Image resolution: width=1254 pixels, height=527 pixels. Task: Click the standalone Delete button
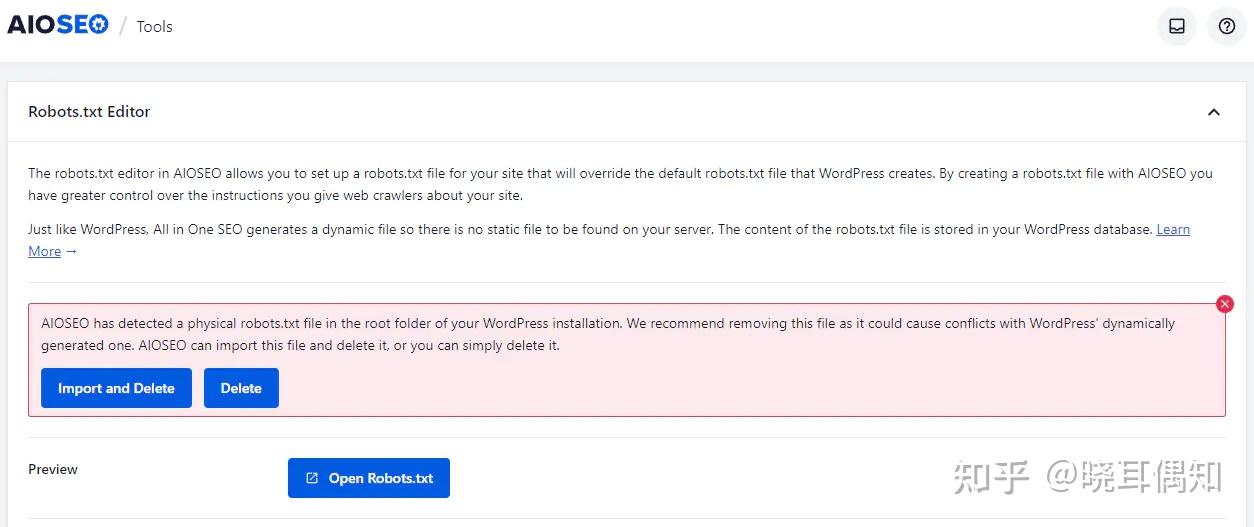[x=241, y=388]
